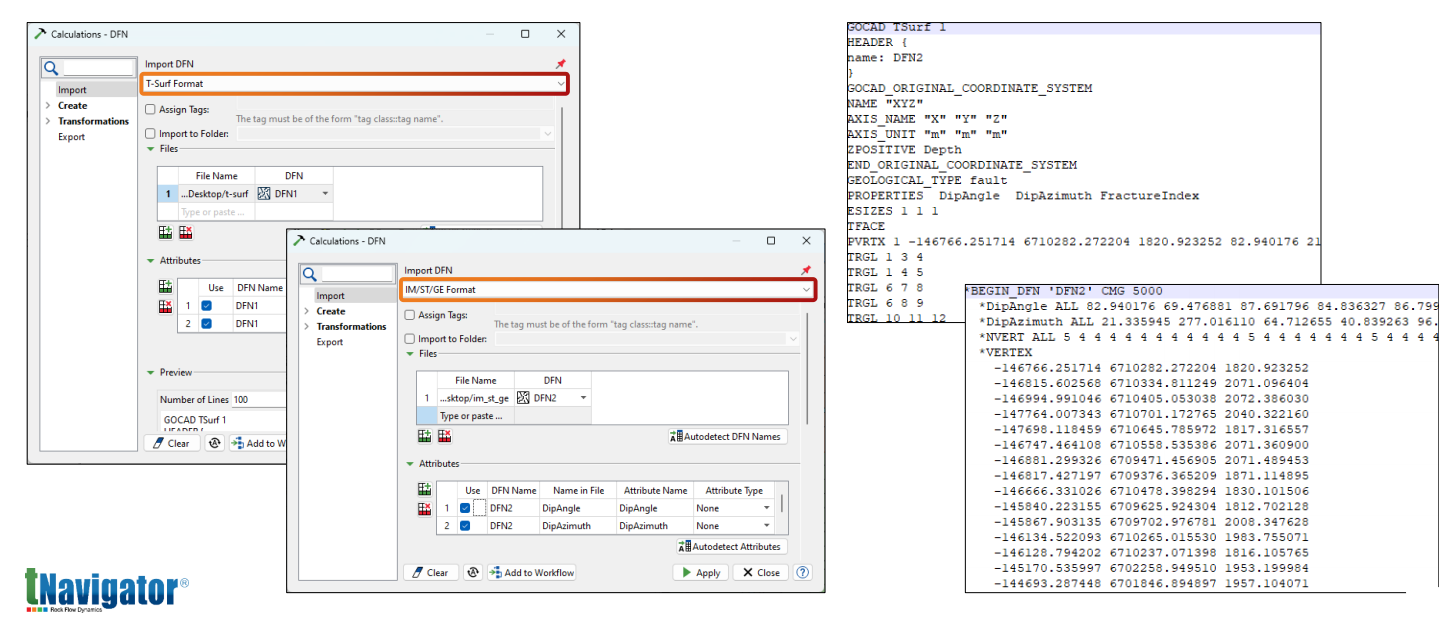Viewport: 1439px width, 620px height.
Task: Enable Assign Tags in the IM/ST/GE window
Action: coord(409,315)
